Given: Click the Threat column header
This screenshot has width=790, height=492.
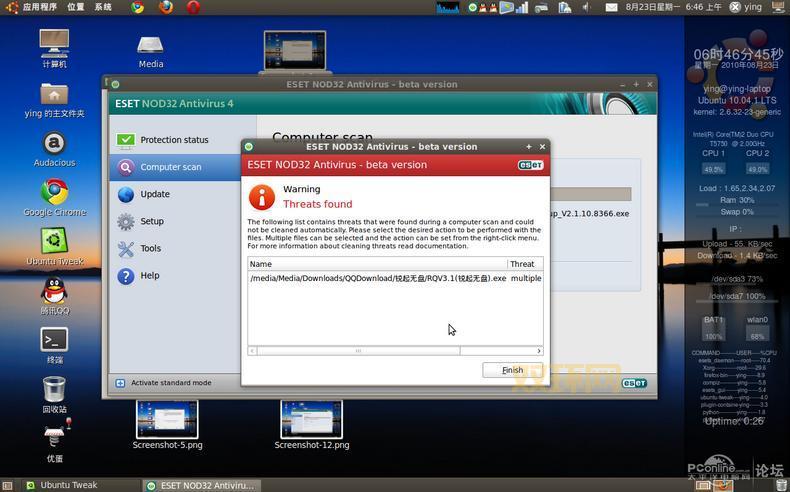Looking at the screenshot, I should (x=523, y=264).
